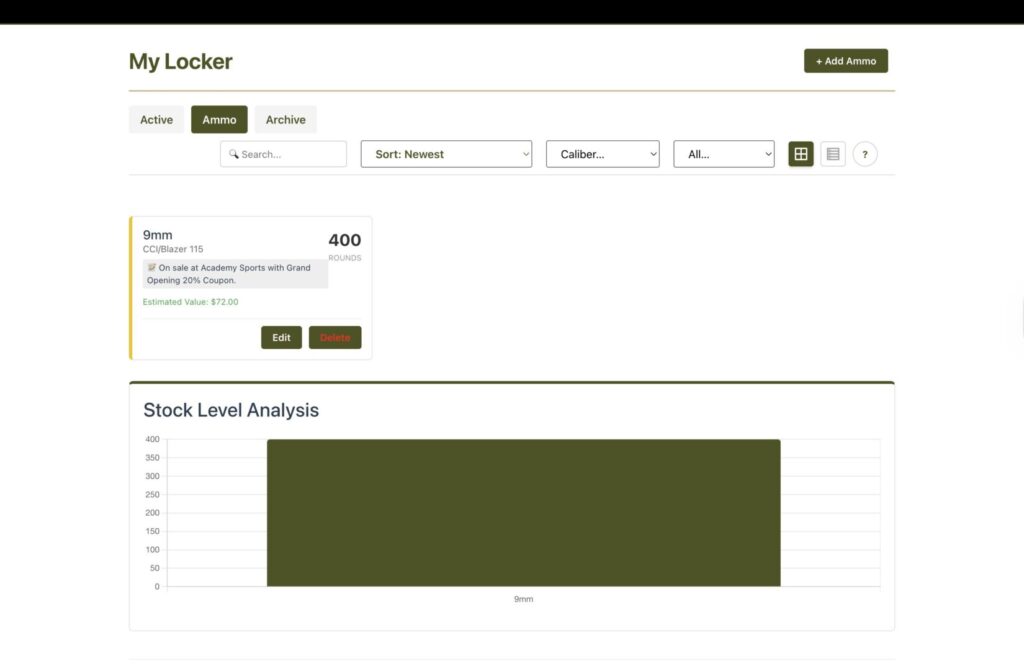This screenshot has width=1024, height=666.
Task: Edit the 9mm ammo entry
Action: coord(281,338)
